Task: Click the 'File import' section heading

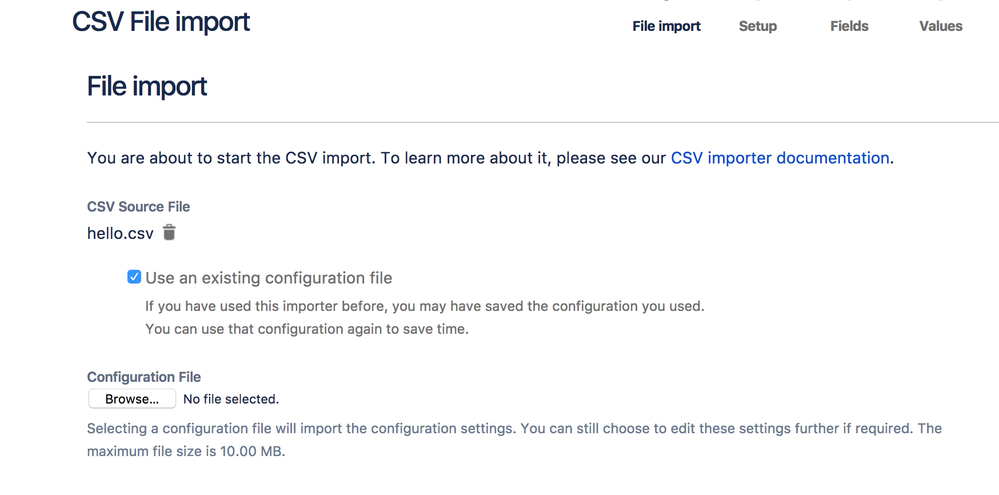Action: [x=147, y=86]
